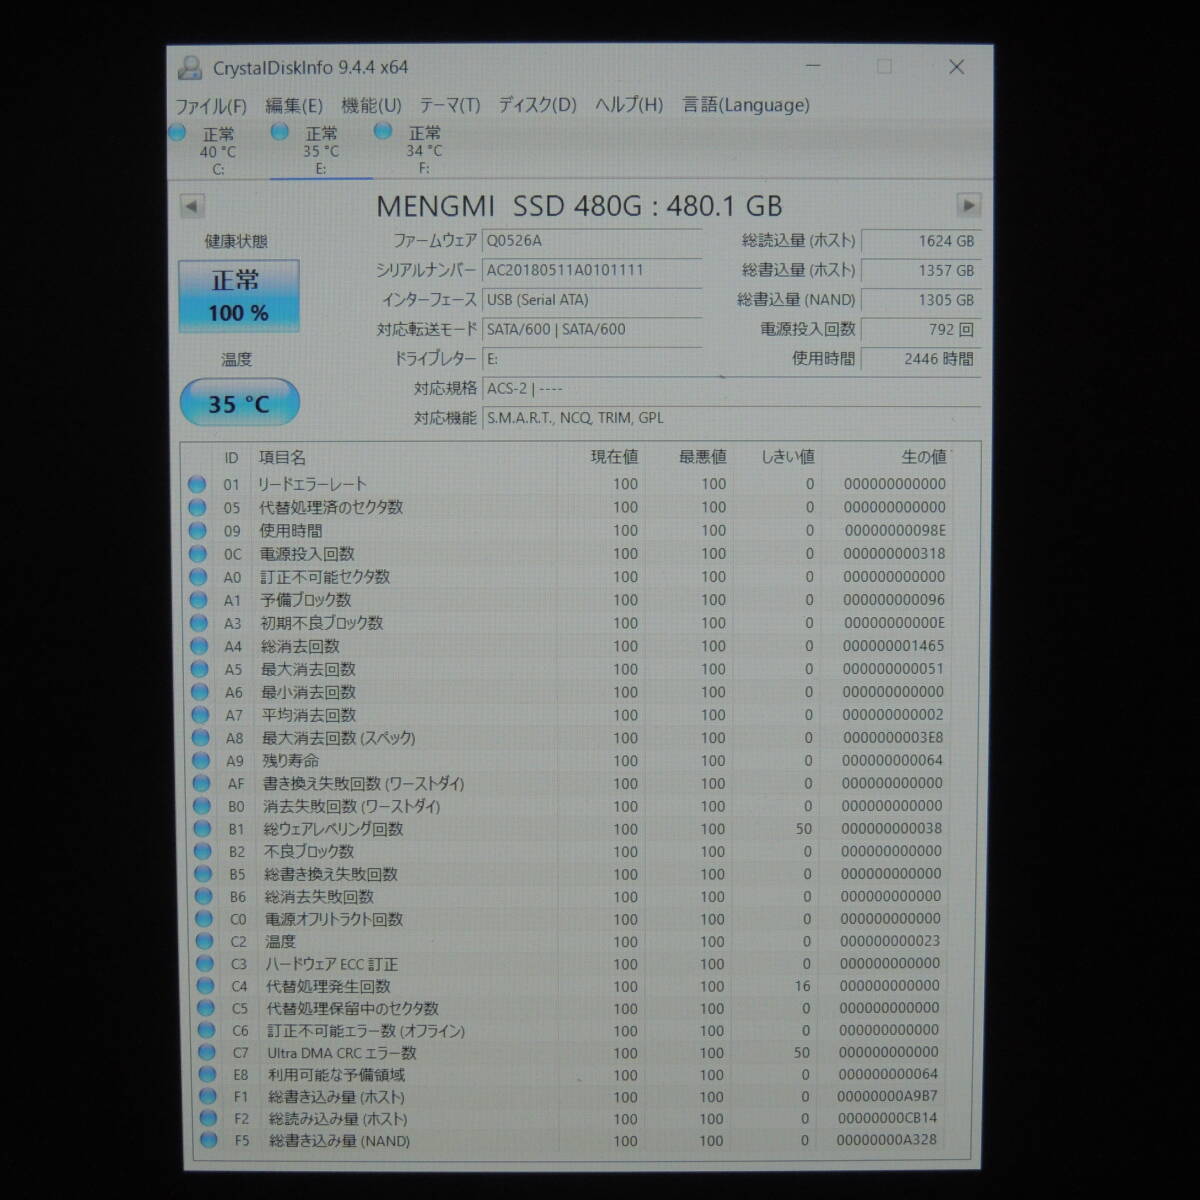1200x1200 pixels.
Task: Click the total host reads value 1624 GB
Action: (920, 241)
